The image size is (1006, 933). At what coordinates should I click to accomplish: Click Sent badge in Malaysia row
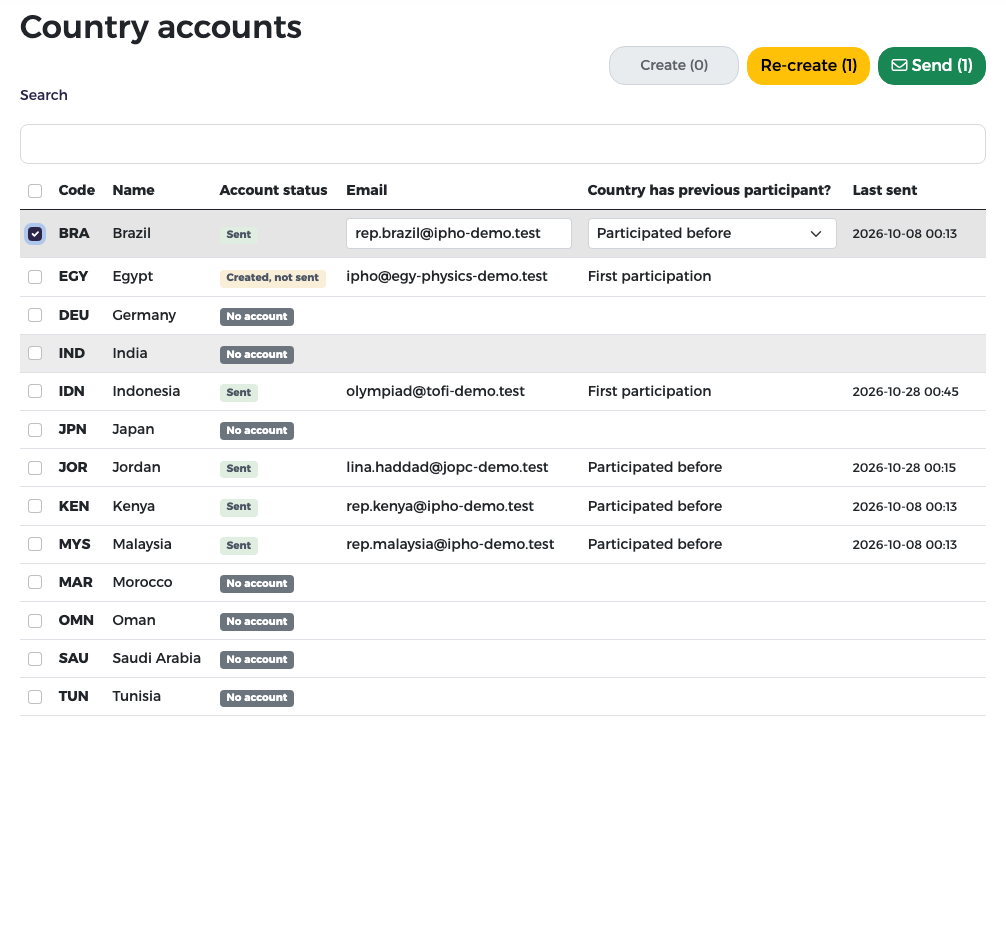pos(239,545)
